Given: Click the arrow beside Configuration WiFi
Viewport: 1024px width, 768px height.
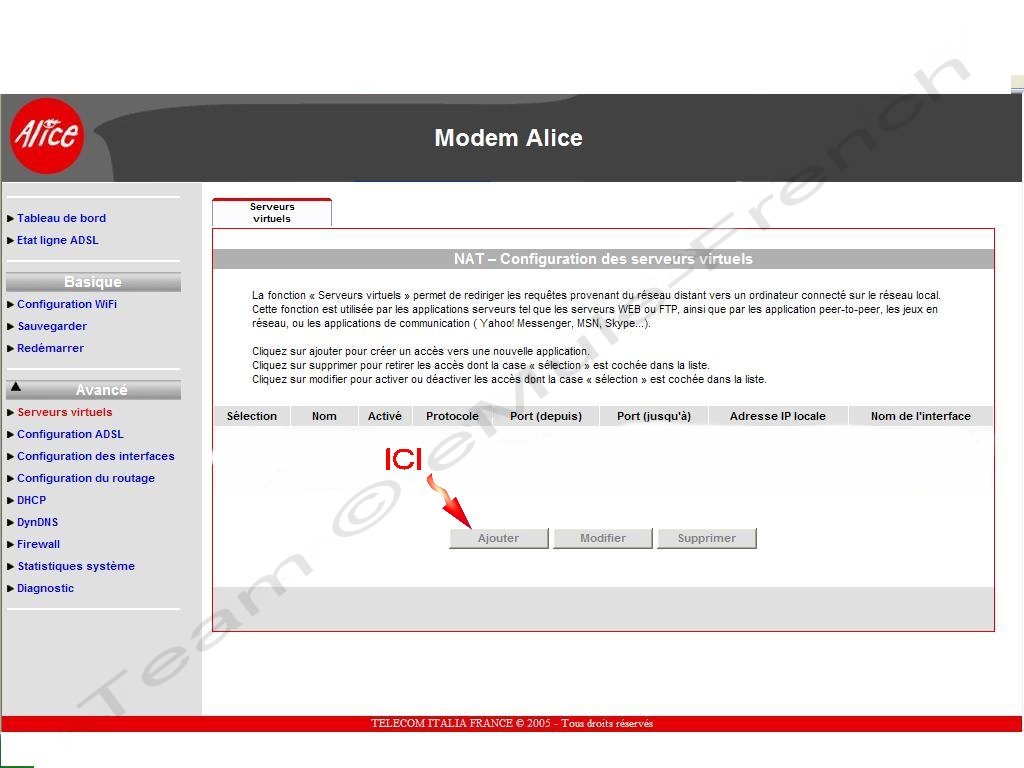Looking at the screenshot, I should 10,305.
